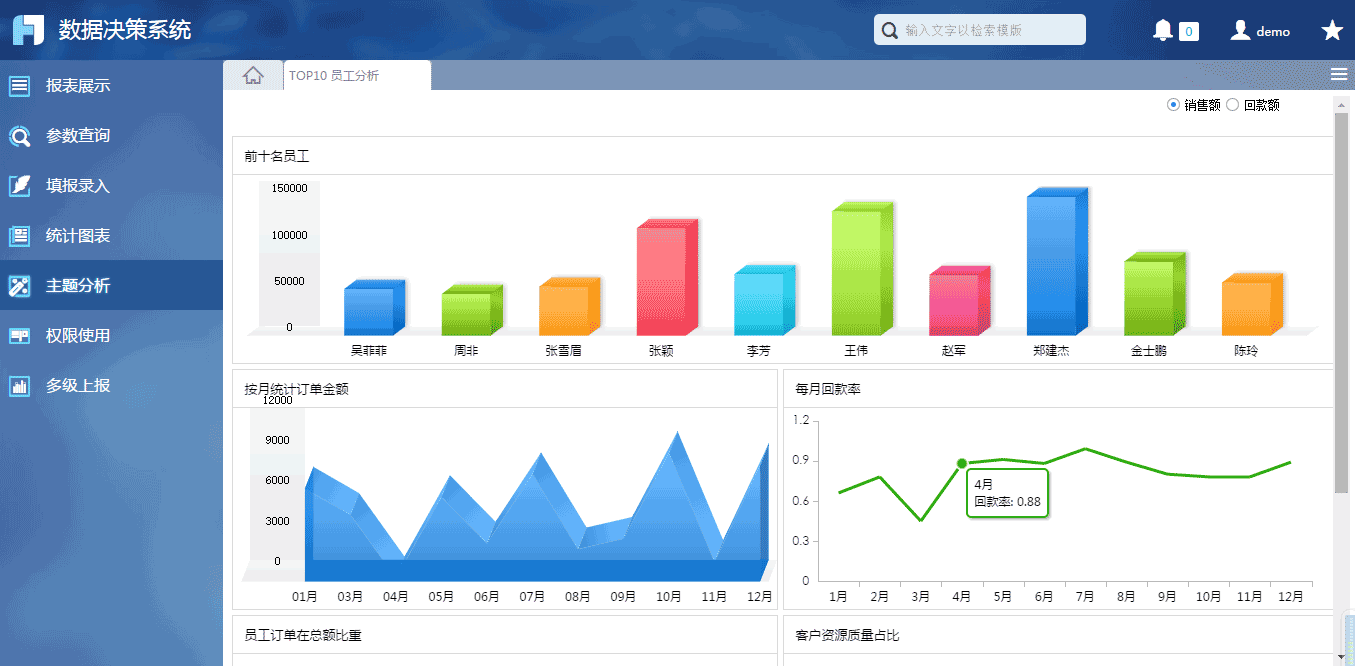This screenshot has height=666, width=1355.
Task: Switch to 回款额 option
Action: (1232, 104)
